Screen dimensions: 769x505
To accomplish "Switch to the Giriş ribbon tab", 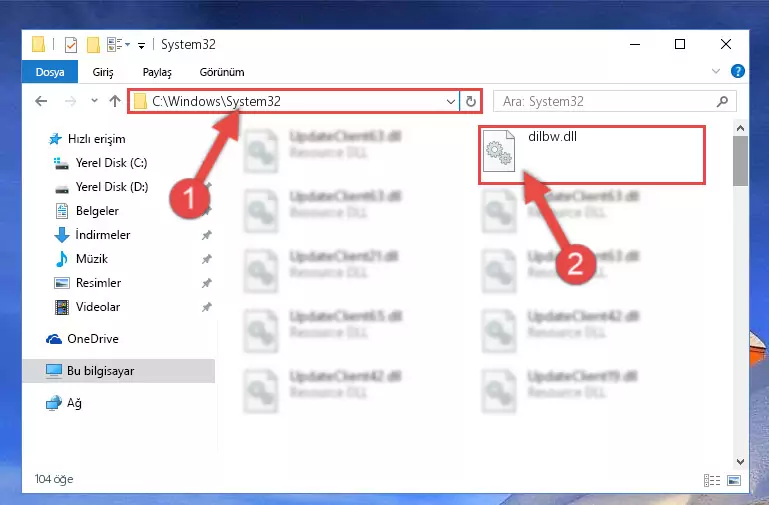I will click(103, 72).
